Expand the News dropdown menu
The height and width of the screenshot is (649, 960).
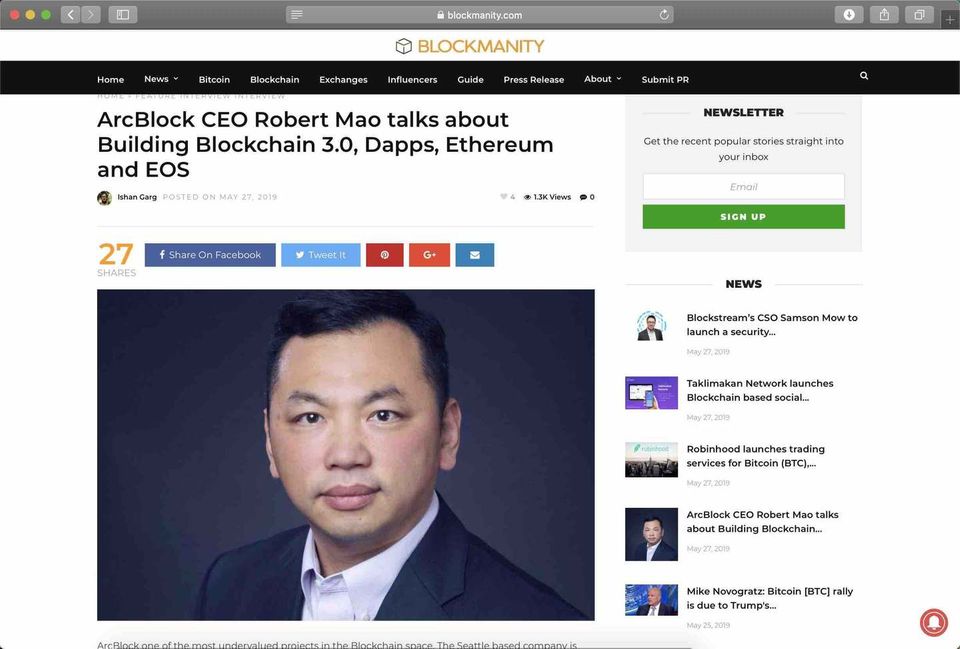click(x=161, y=79)
